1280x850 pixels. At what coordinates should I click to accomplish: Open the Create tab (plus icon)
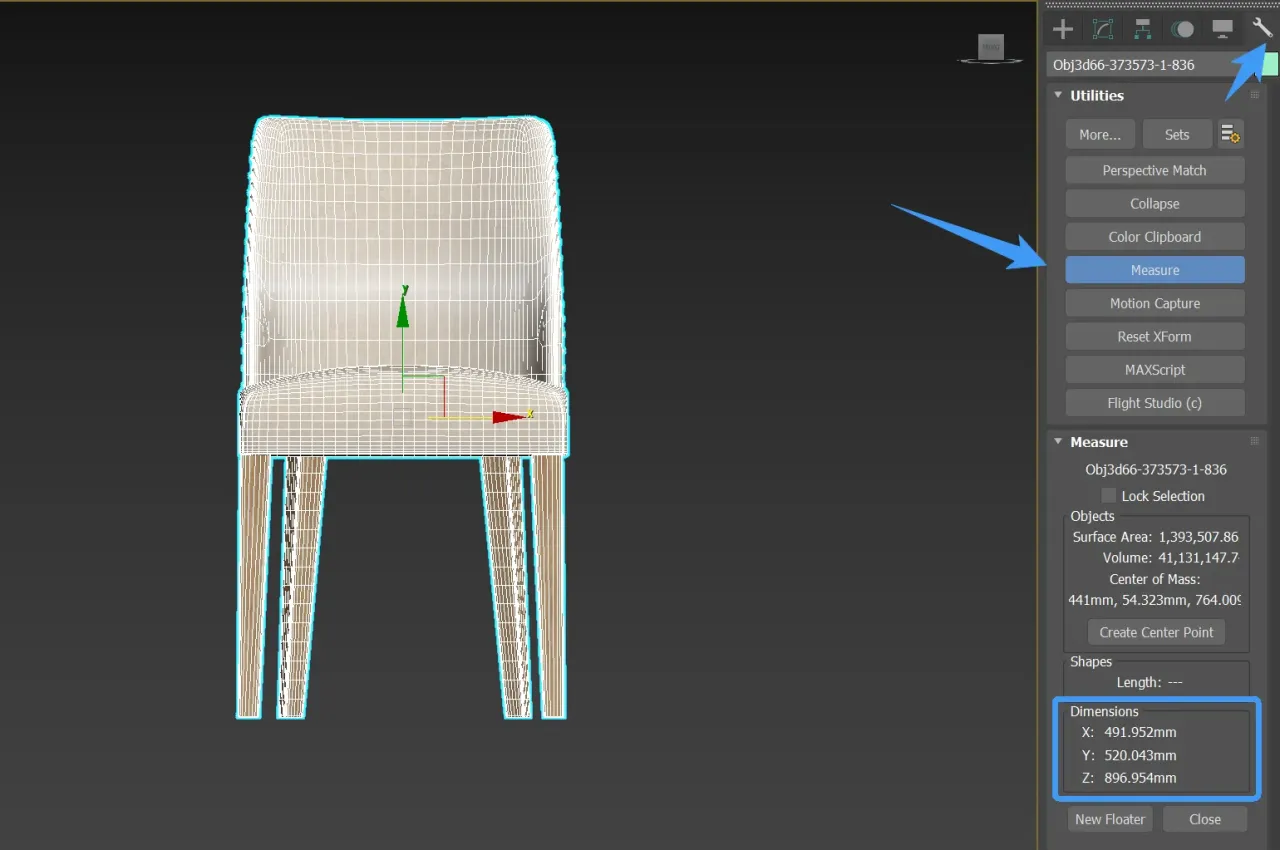coord(1063,29)
